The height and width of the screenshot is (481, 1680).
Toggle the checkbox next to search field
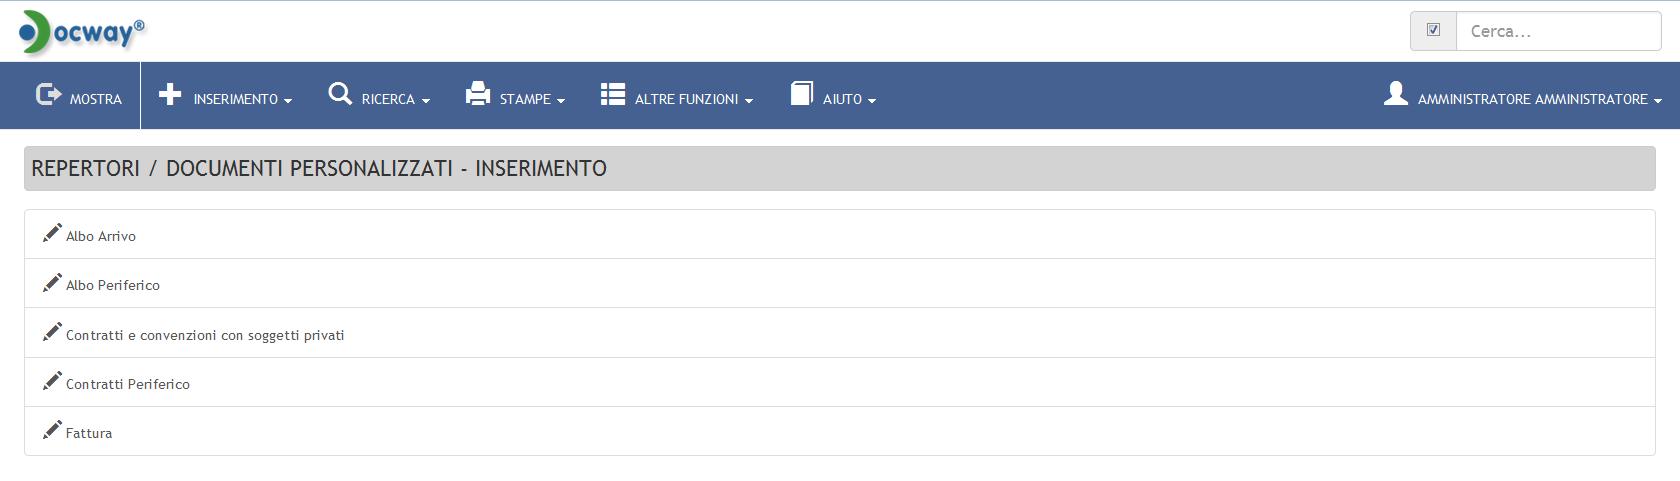(x=1433, y=30)
